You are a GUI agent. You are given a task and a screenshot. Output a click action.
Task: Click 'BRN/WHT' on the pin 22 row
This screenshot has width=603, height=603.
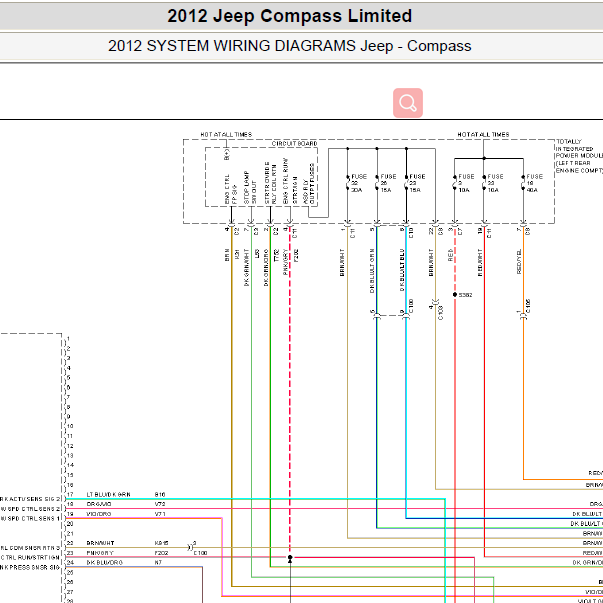click(100, 543)
